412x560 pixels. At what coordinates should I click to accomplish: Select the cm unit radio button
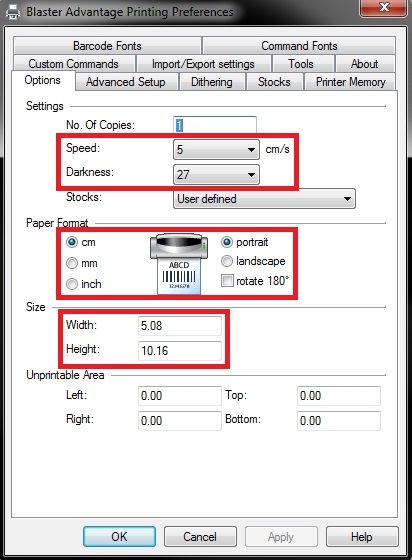(72, 242)
